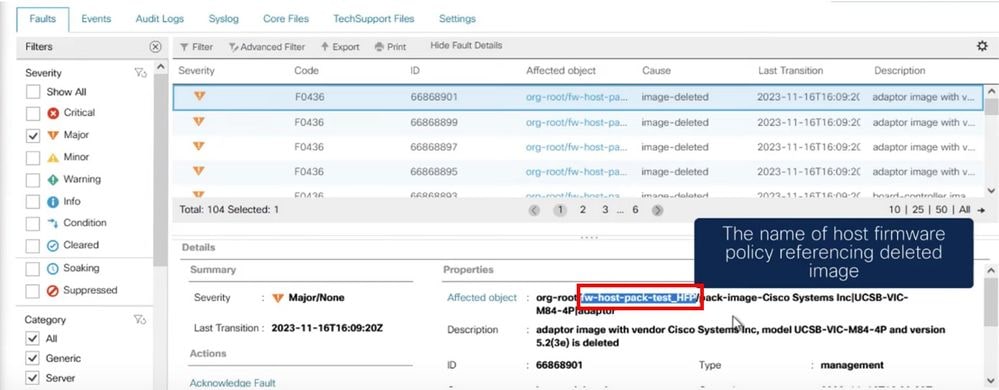Viewport: 999px width, 390px height.
Task: Select the Faults tab
Action: point(43,18)
